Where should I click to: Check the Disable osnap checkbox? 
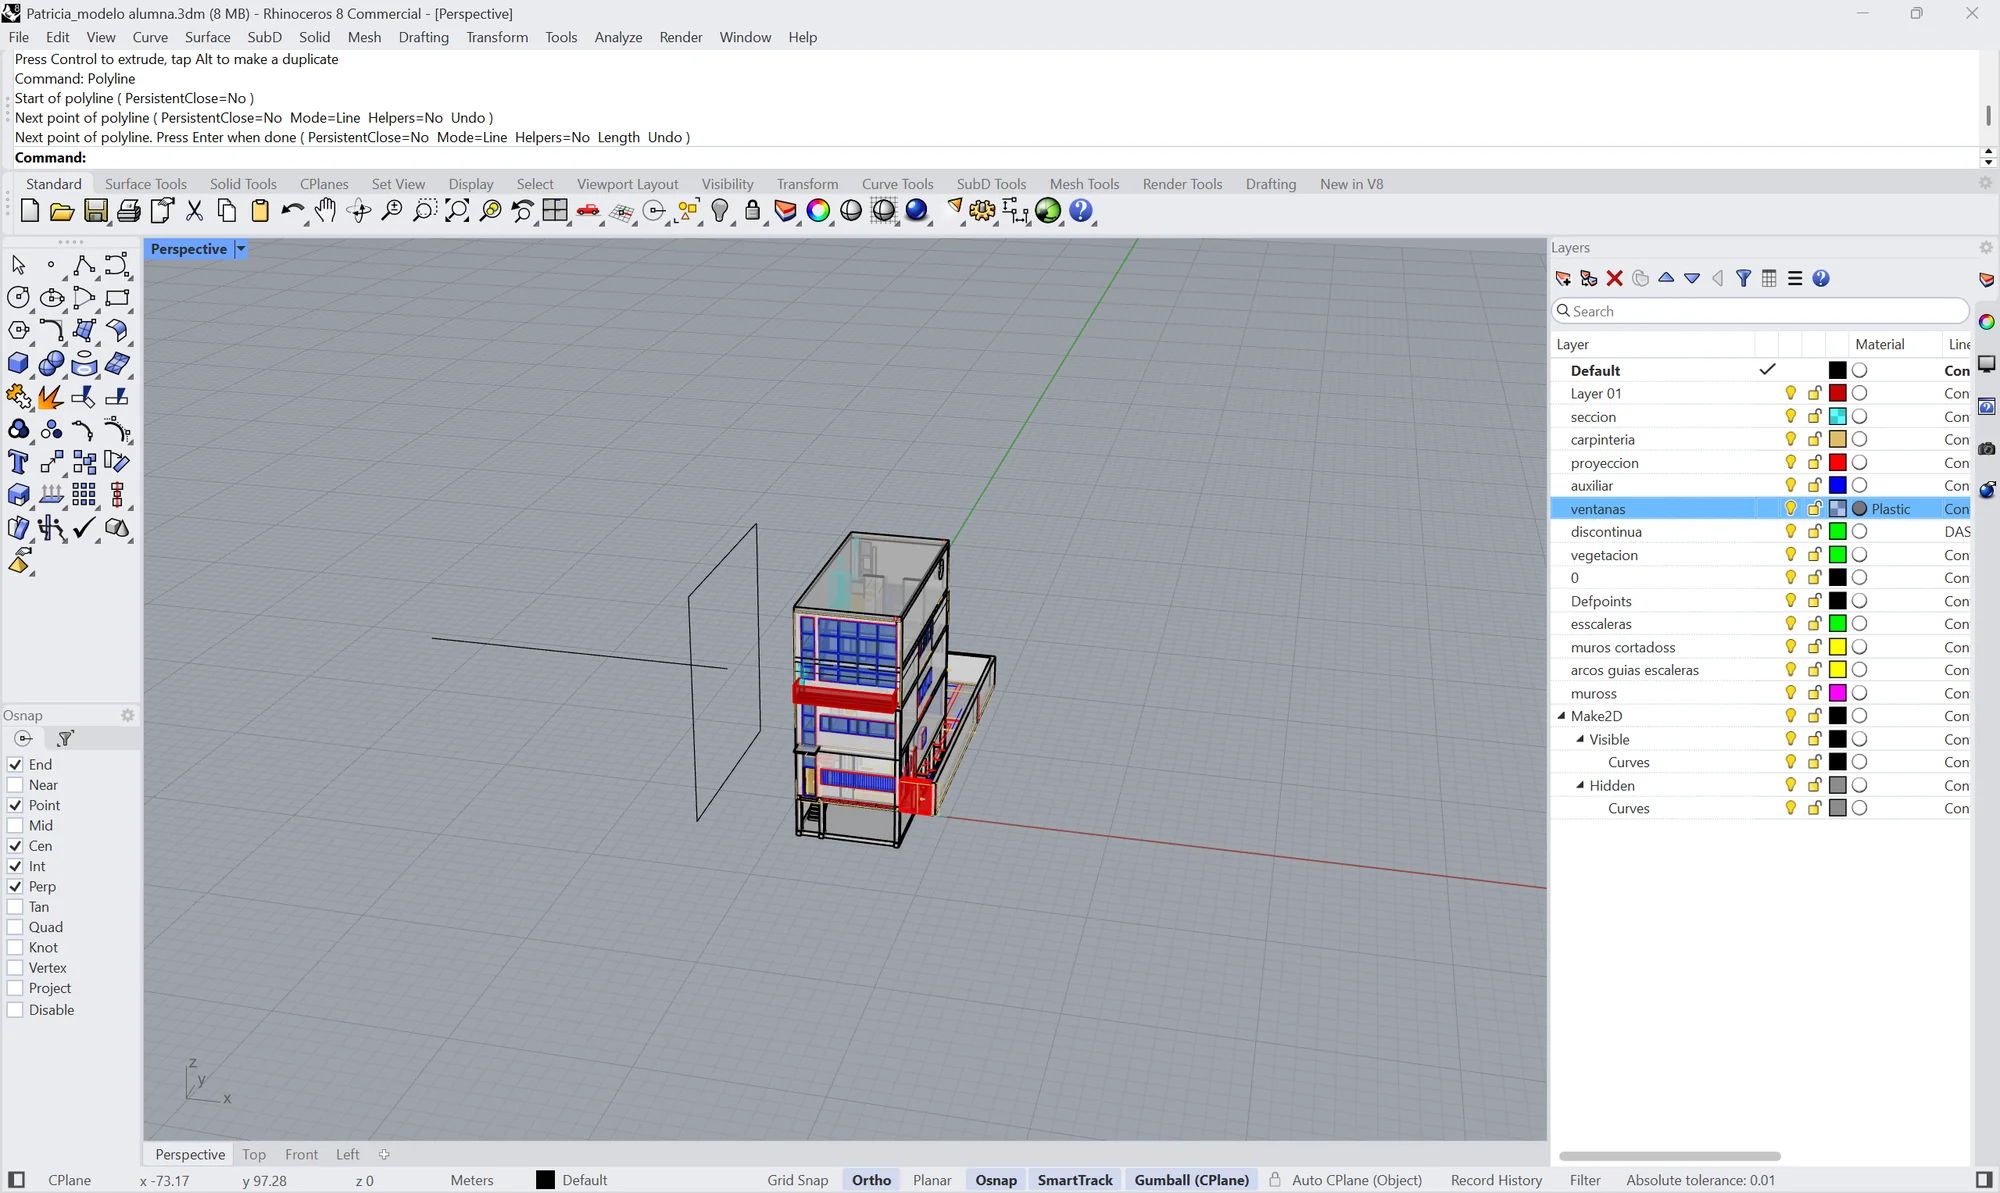15,1010
